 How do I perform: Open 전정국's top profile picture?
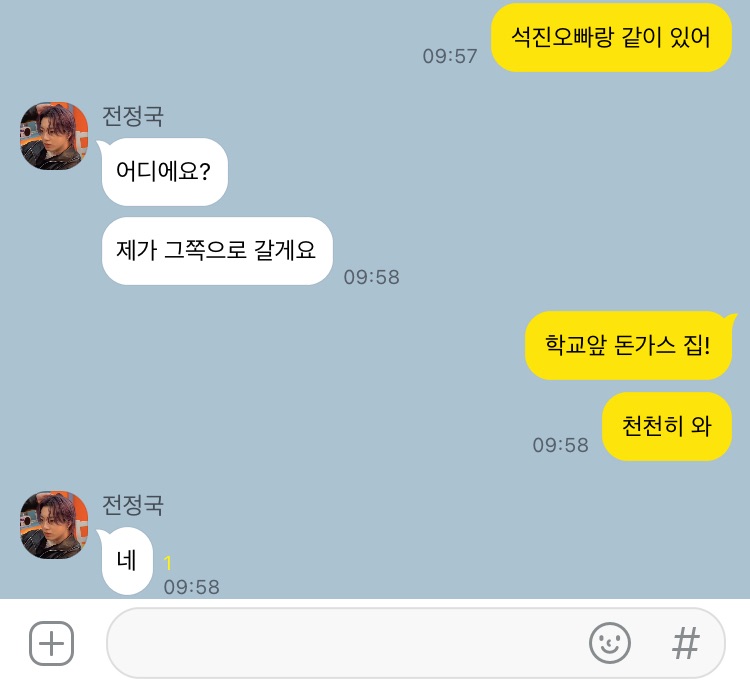pyautogui.click(x=54, y=136)
